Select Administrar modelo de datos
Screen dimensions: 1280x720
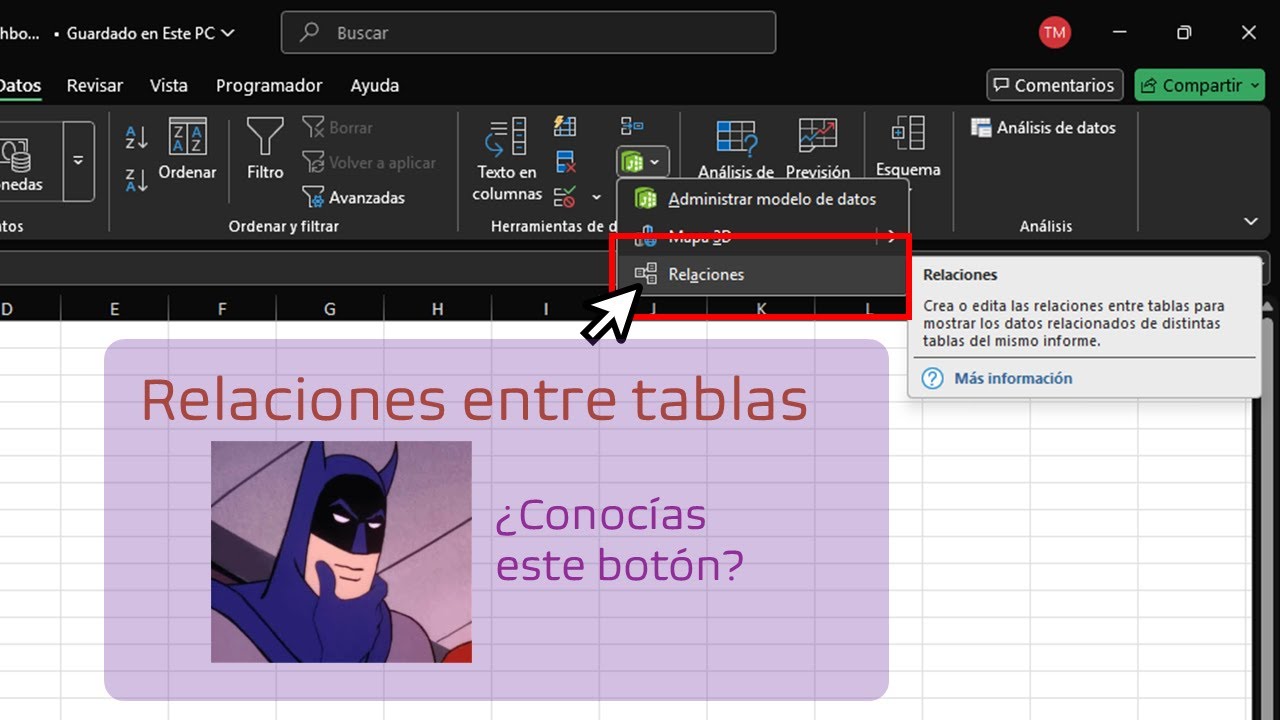tap(763, 199)
